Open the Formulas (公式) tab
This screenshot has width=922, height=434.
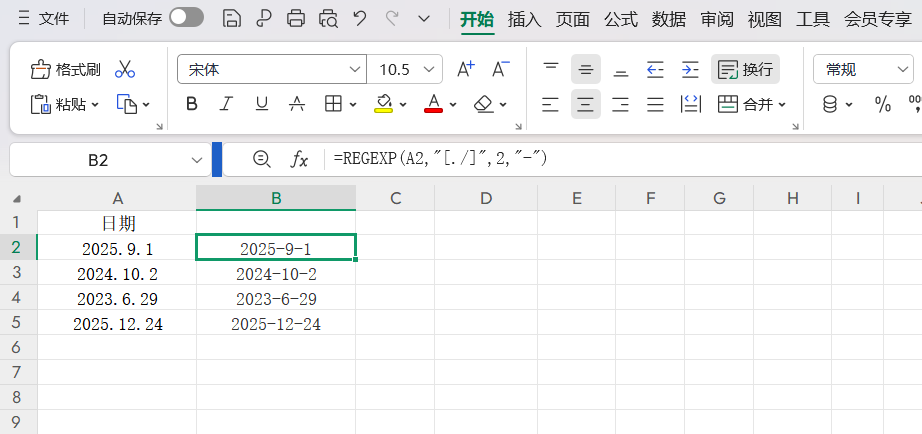coord(621,18)
